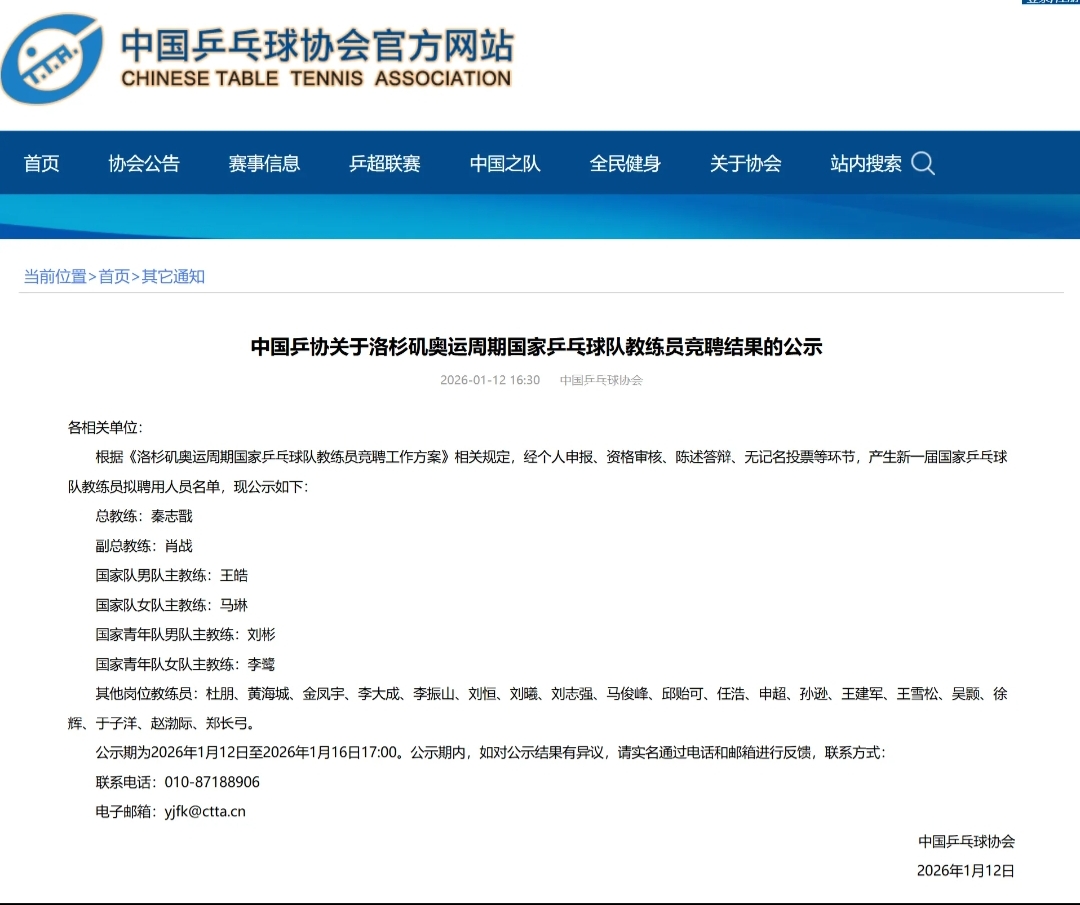Open the 全民健身 navigation menu item
This screenshot has width=1080, height=905.
pos(625,163)
